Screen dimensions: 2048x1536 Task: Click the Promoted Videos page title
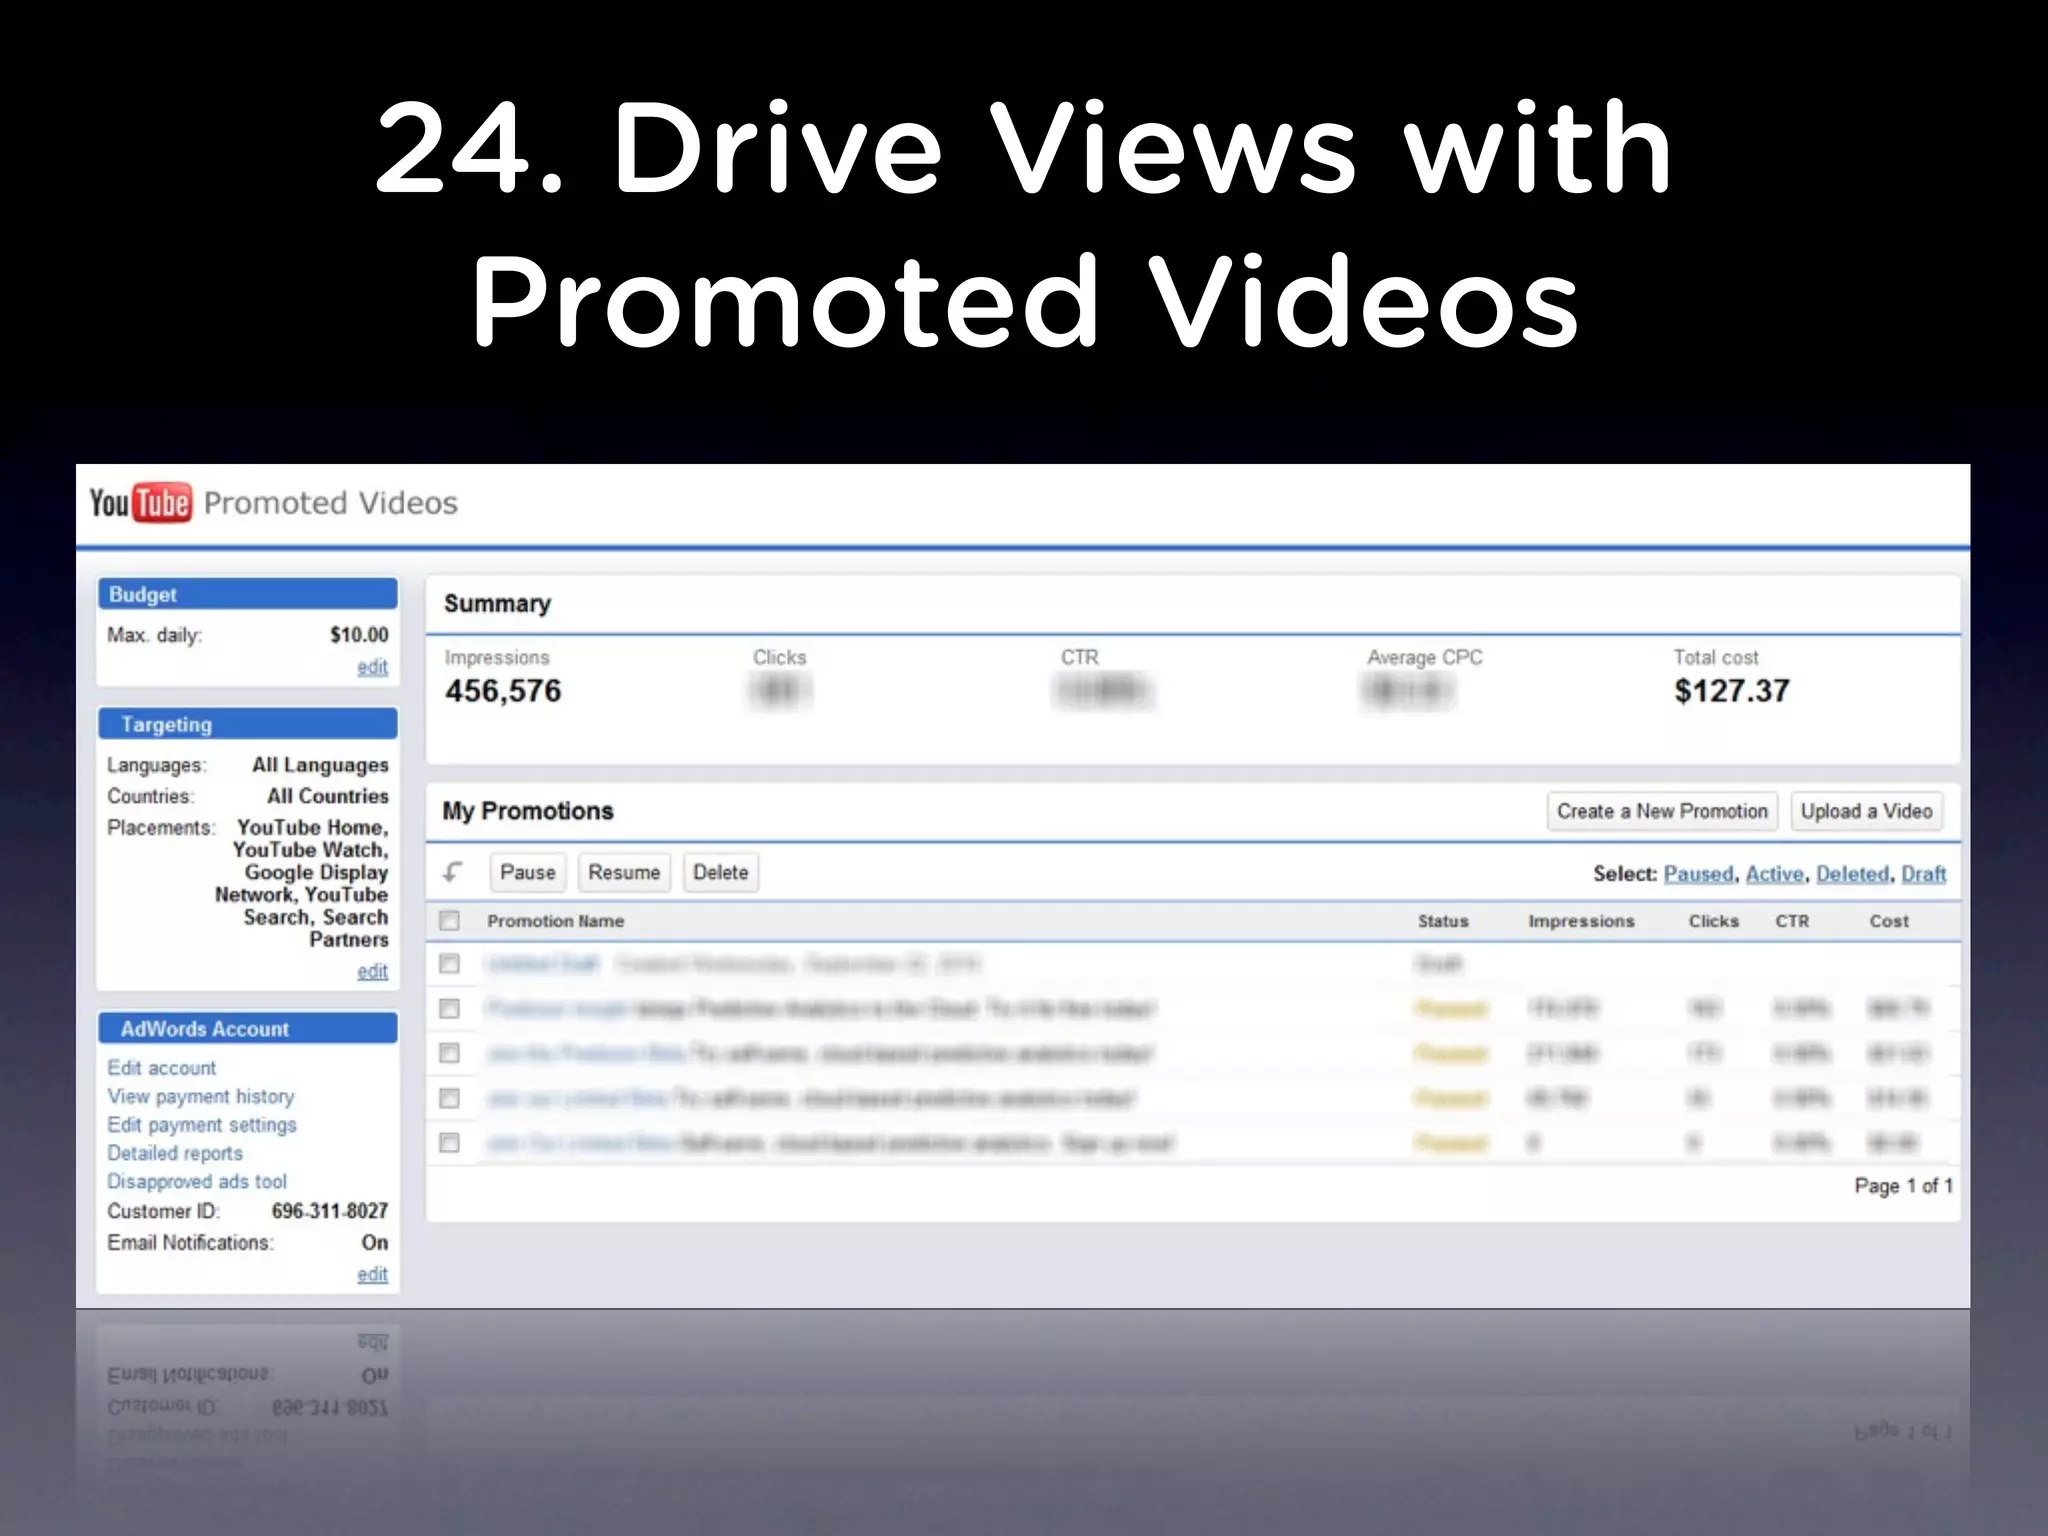(x=331, y=503)
